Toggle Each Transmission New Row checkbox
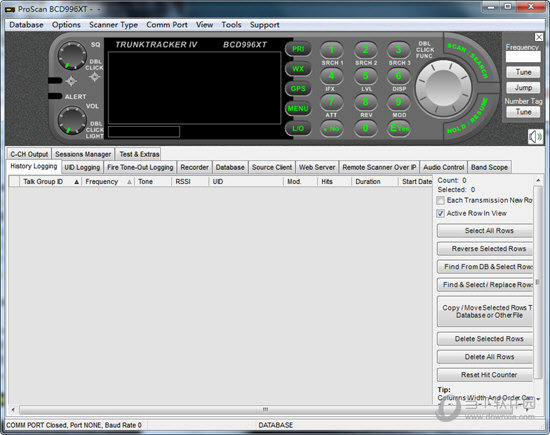This screenshot has height=435, width=550. [441, 200]
